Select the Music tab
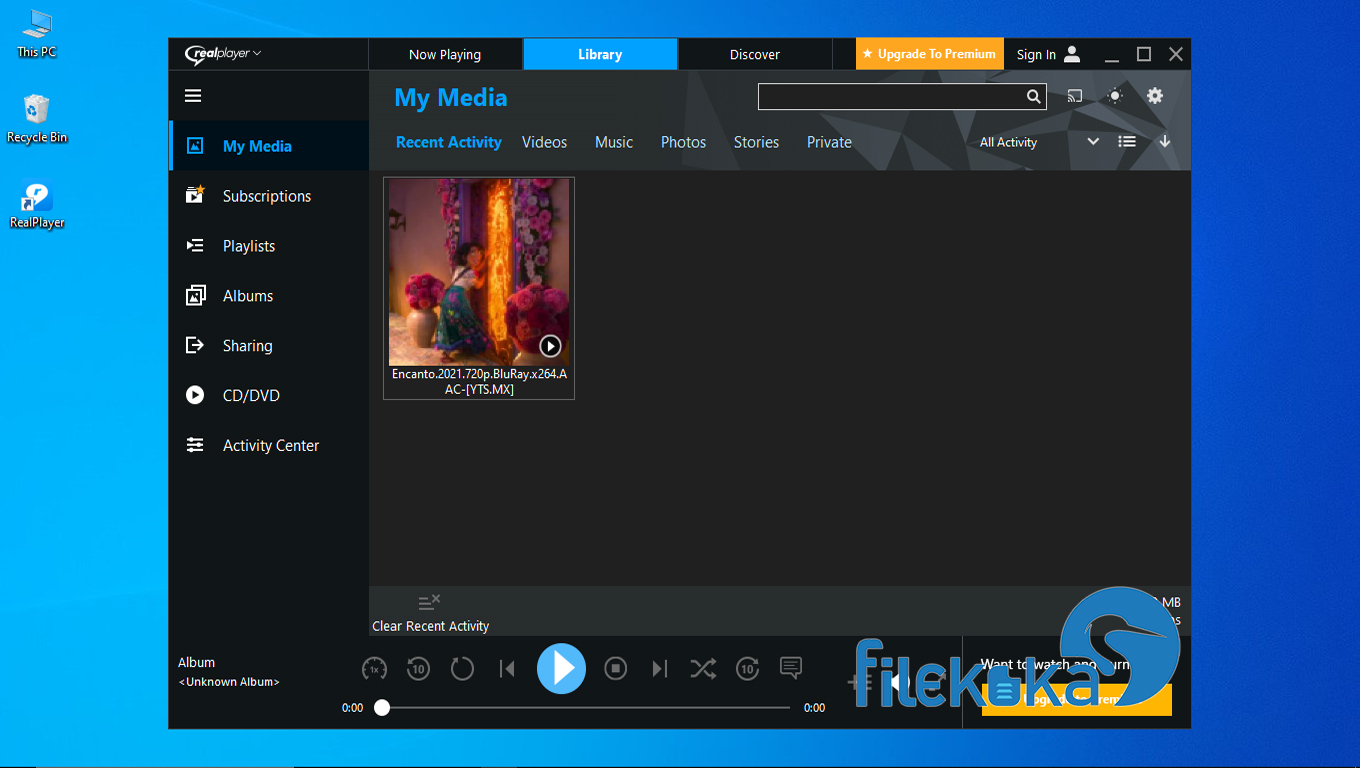This screenshot has width=1360, height=768. click(x=614, y=142)
